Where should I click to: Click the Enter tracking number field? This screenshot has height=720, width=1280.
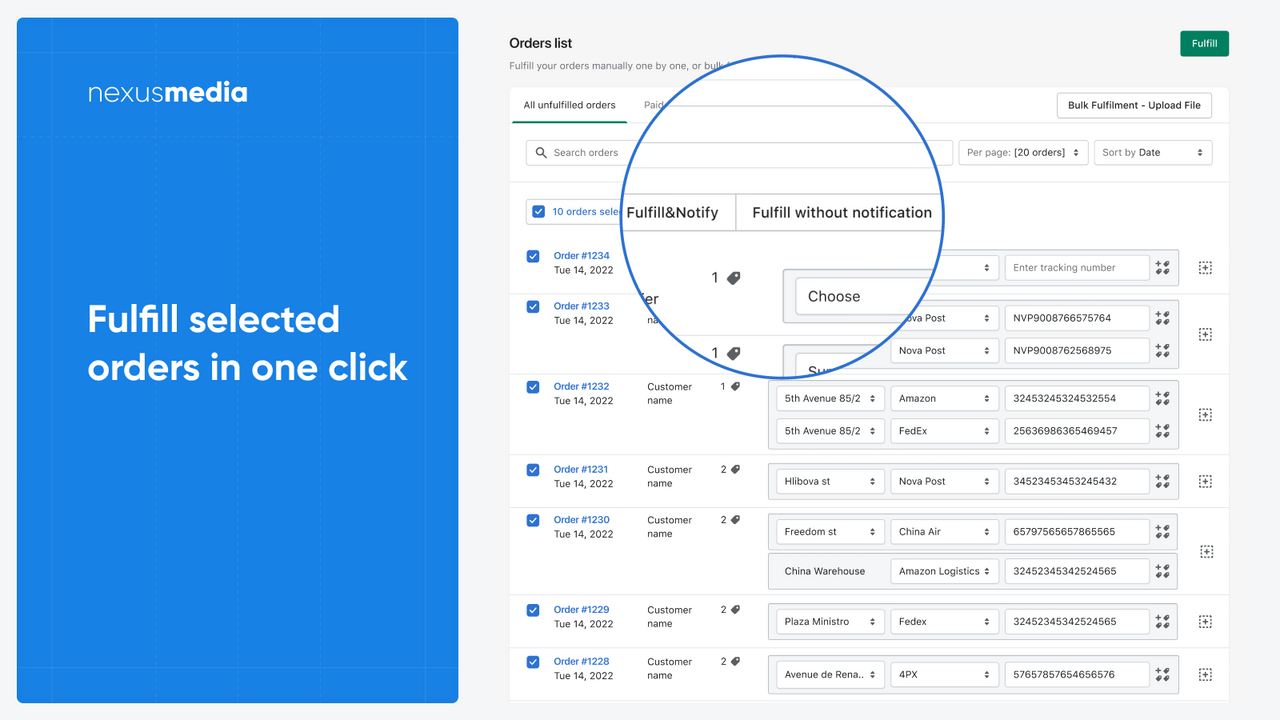1076,268
